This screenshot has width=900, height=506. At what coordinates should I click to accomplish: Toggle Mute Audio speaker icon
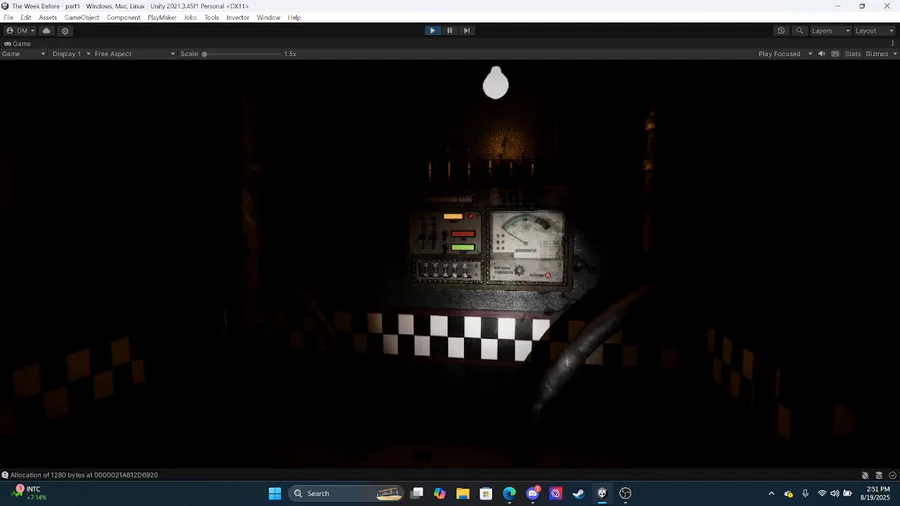[821, 54]
